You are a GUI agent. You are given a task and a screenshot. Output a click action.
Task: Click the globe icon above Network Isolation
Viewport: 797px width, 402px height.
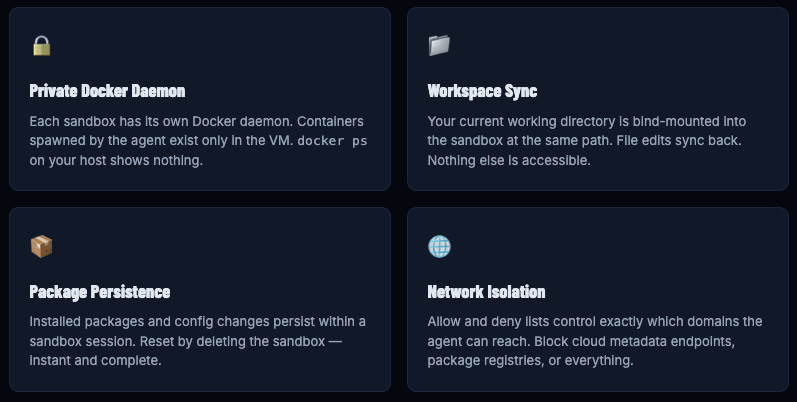(439, 247)
